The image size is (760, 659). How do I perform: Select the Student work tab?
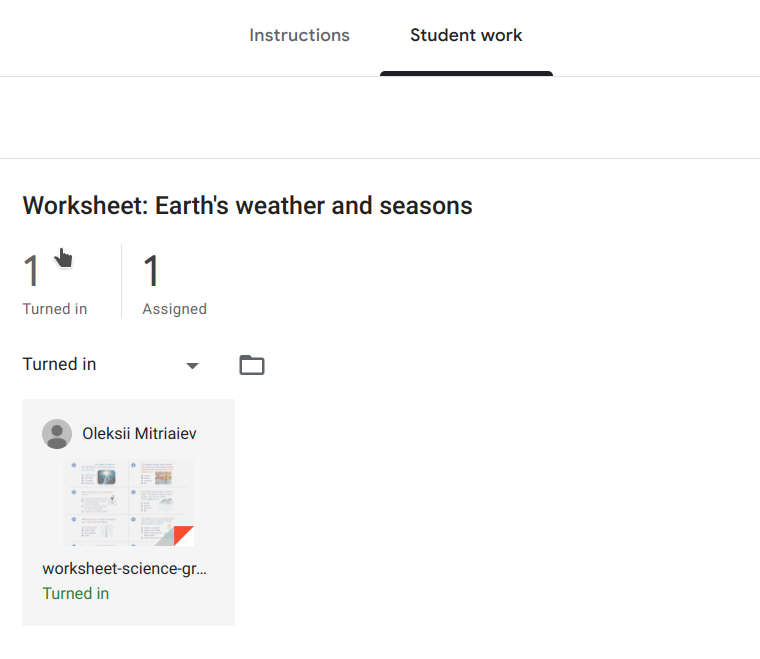466,35
